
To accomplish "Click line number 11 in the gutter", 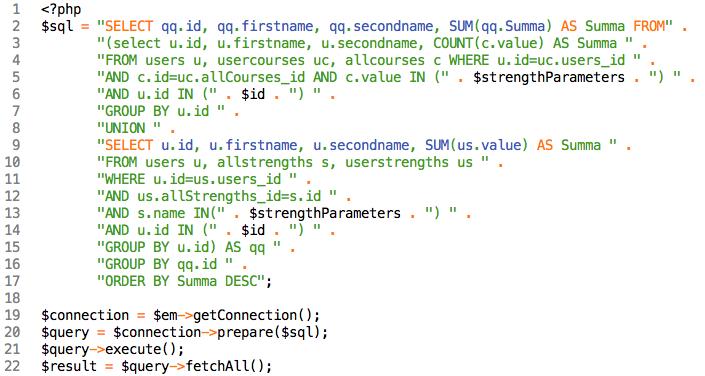I will tap(13, 179).
